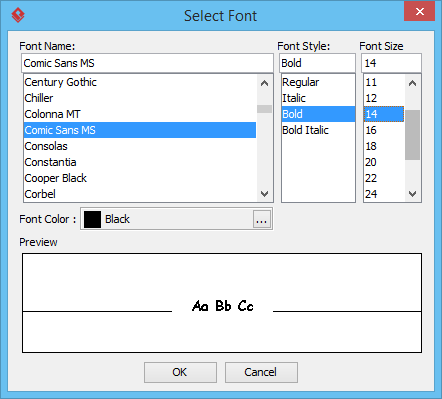Confirm the font with the OK button
Viewport: 442px width, 399px height.
180,372
